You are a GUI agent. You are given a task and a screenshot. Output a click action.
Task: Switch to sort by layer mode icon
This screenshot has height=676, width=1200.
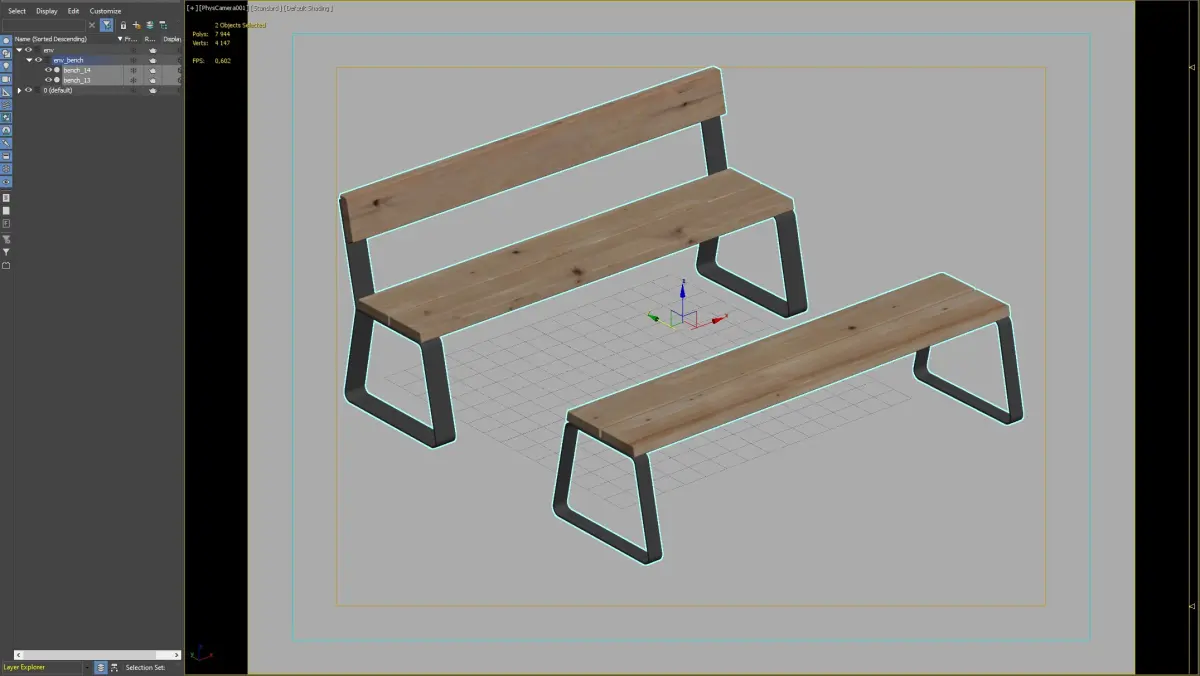[100, 667]
